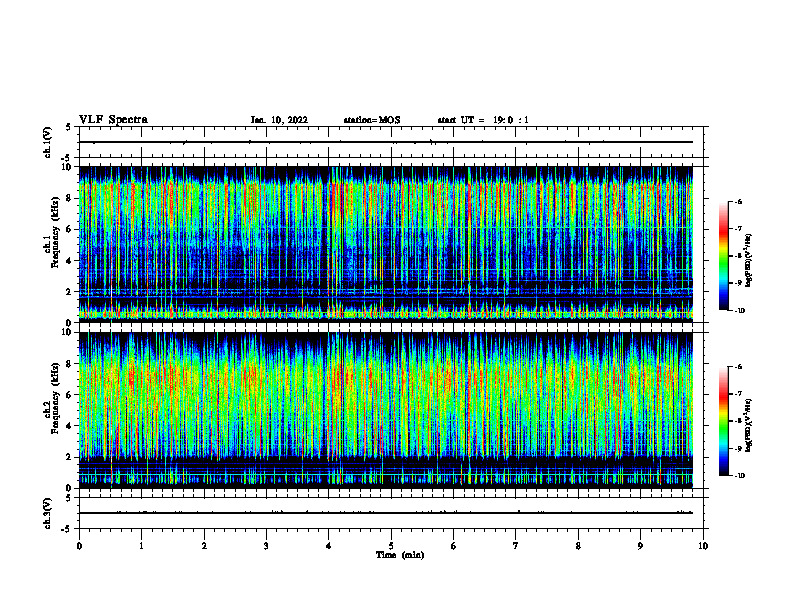Click the ch.1 spectrogram plot

386,244
